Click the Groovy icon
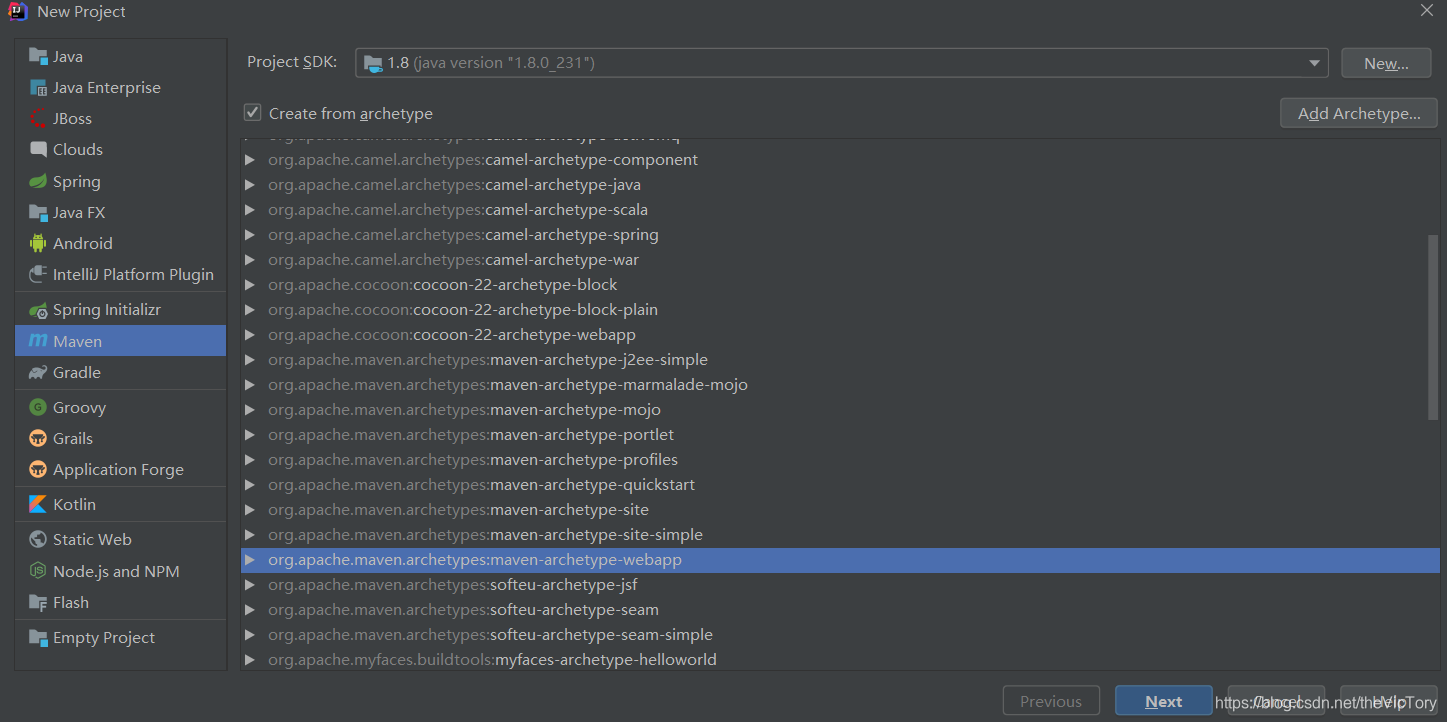Screen dimensions: 1447x722 tap(38, 407)
